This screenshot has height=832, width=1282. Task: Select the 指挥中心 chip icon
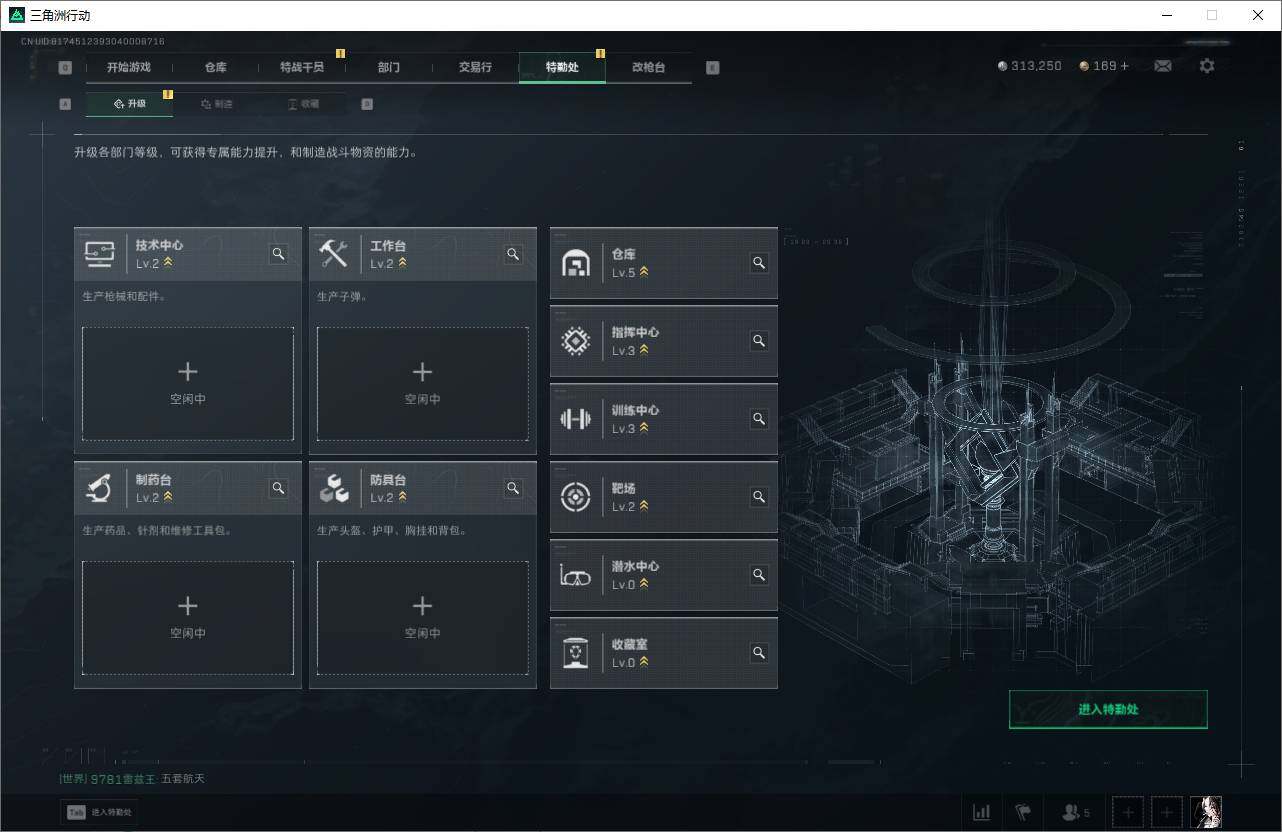[575, 340]
